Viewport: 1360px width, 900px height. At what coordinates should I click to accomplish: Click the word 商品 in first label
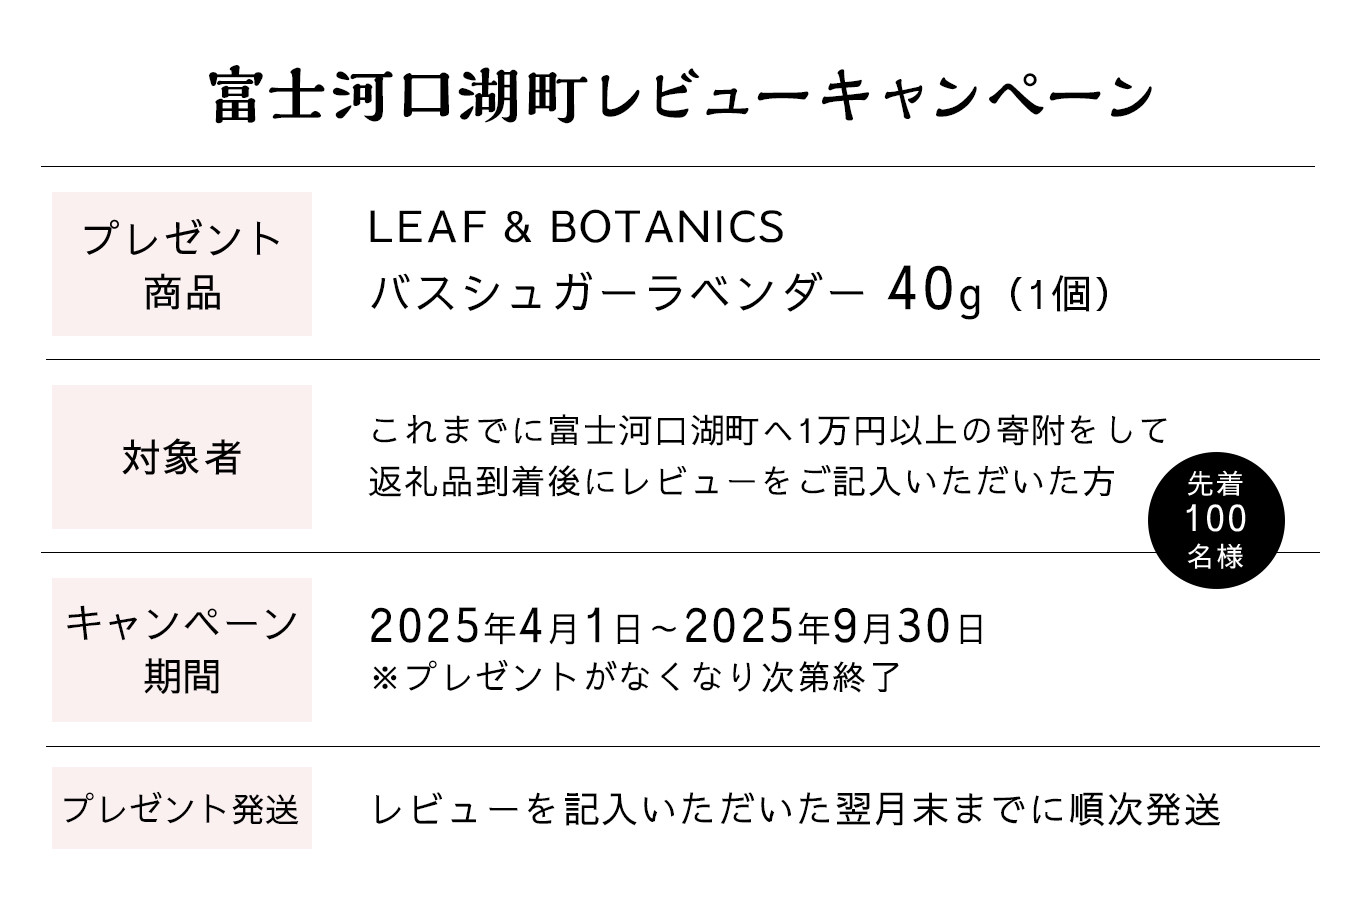(182, 294)
